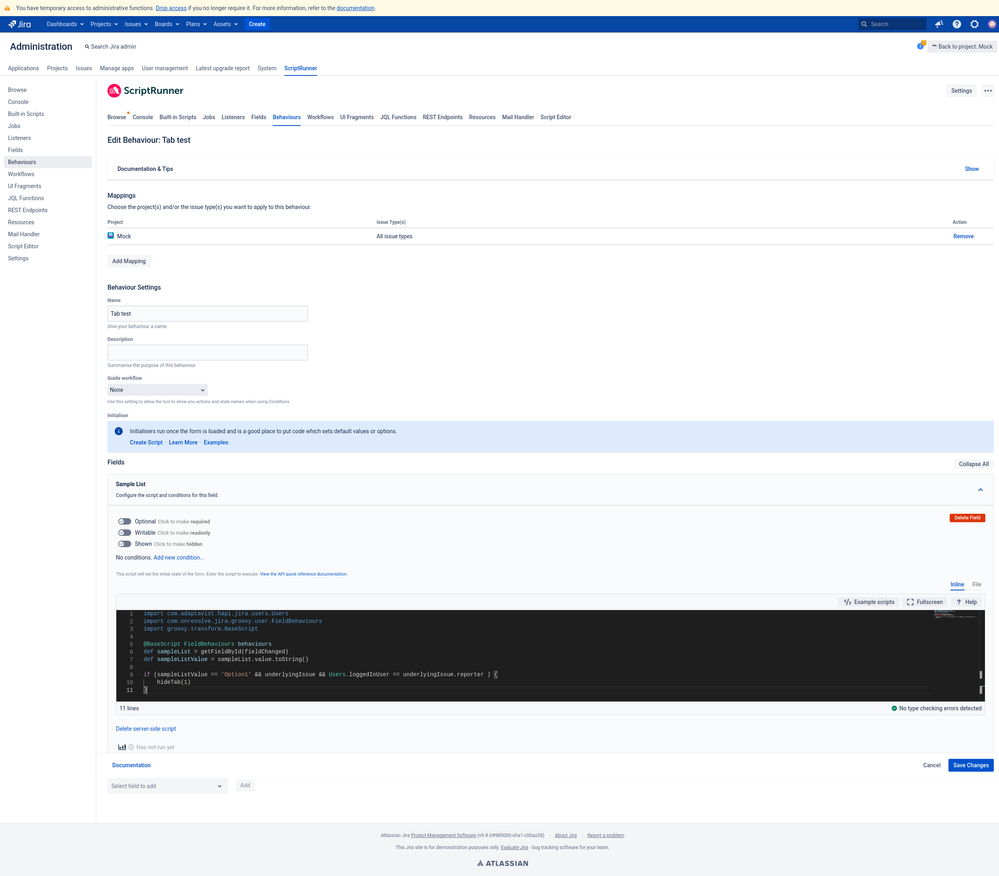Screen dimensions: 999x876
Task: Open Jira notifications via the megaphone icon
Action: (x=938, y=23)
